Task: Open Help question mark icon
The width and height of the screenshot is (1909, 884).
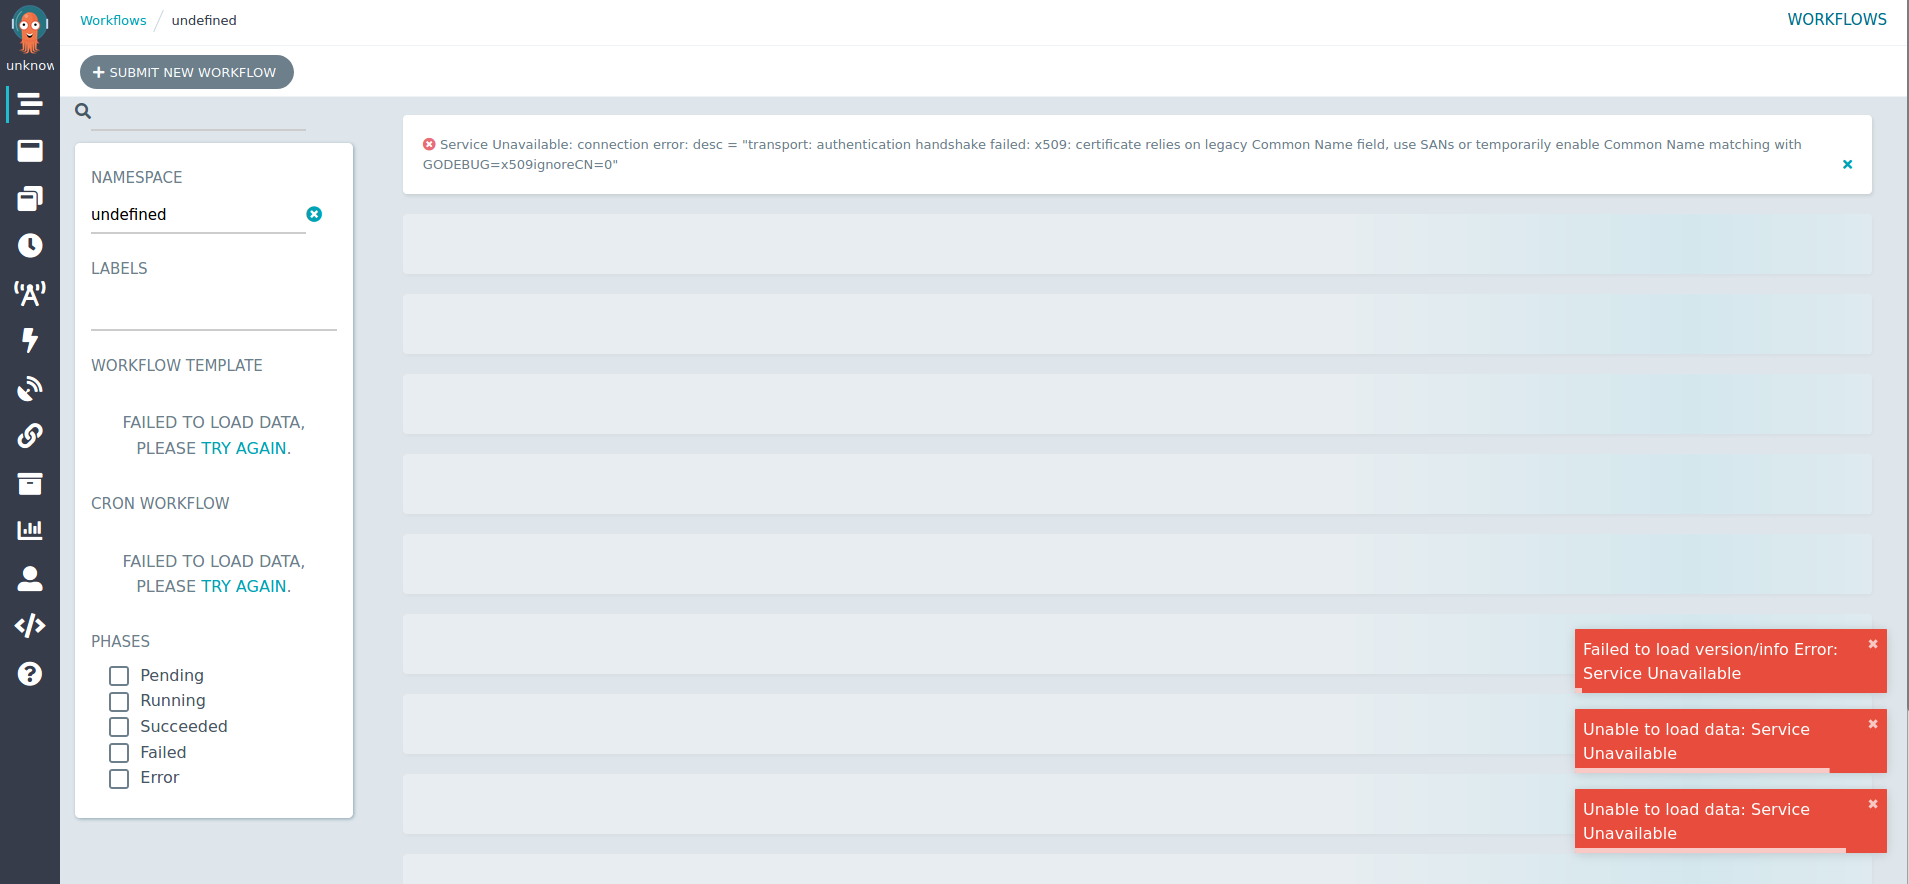Action: click(x=30, y=674)
